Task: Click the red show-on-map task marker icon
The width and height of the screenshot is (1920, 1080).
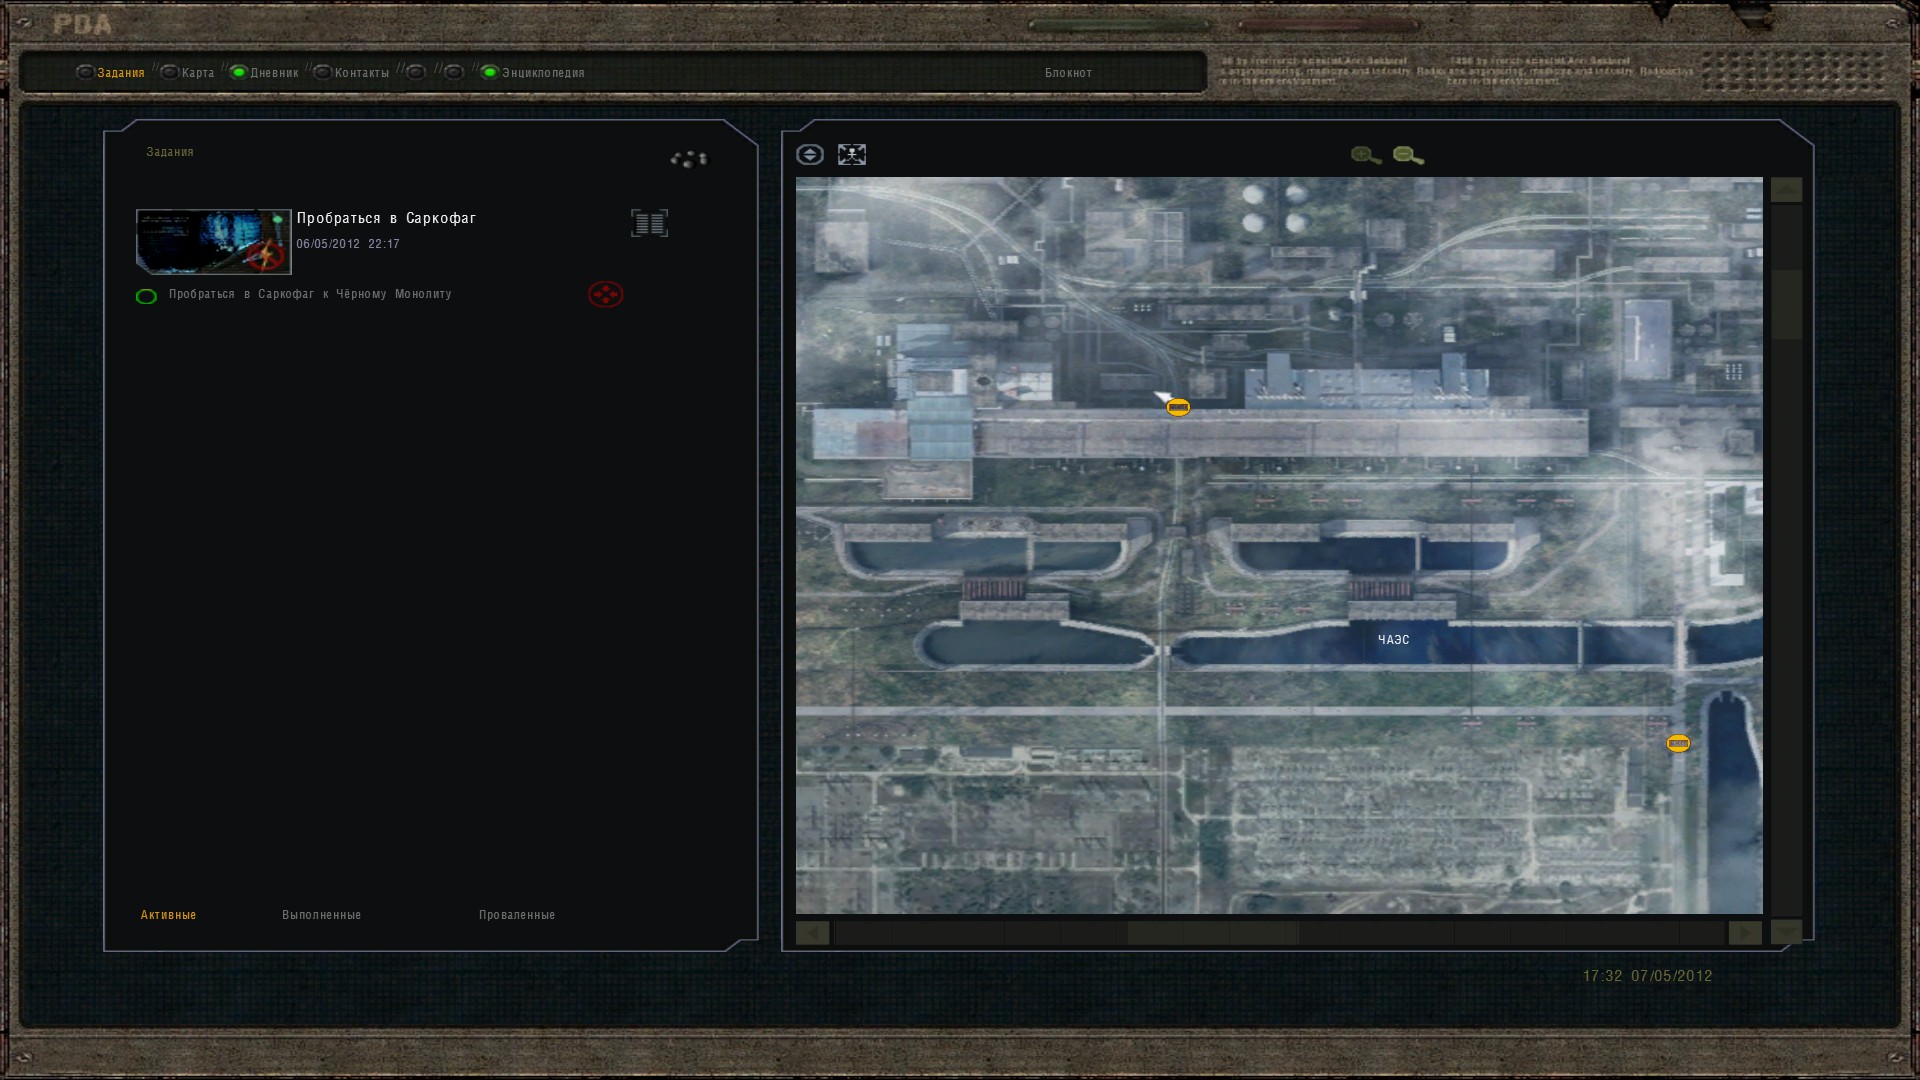Action: click(x=605, y=294)
